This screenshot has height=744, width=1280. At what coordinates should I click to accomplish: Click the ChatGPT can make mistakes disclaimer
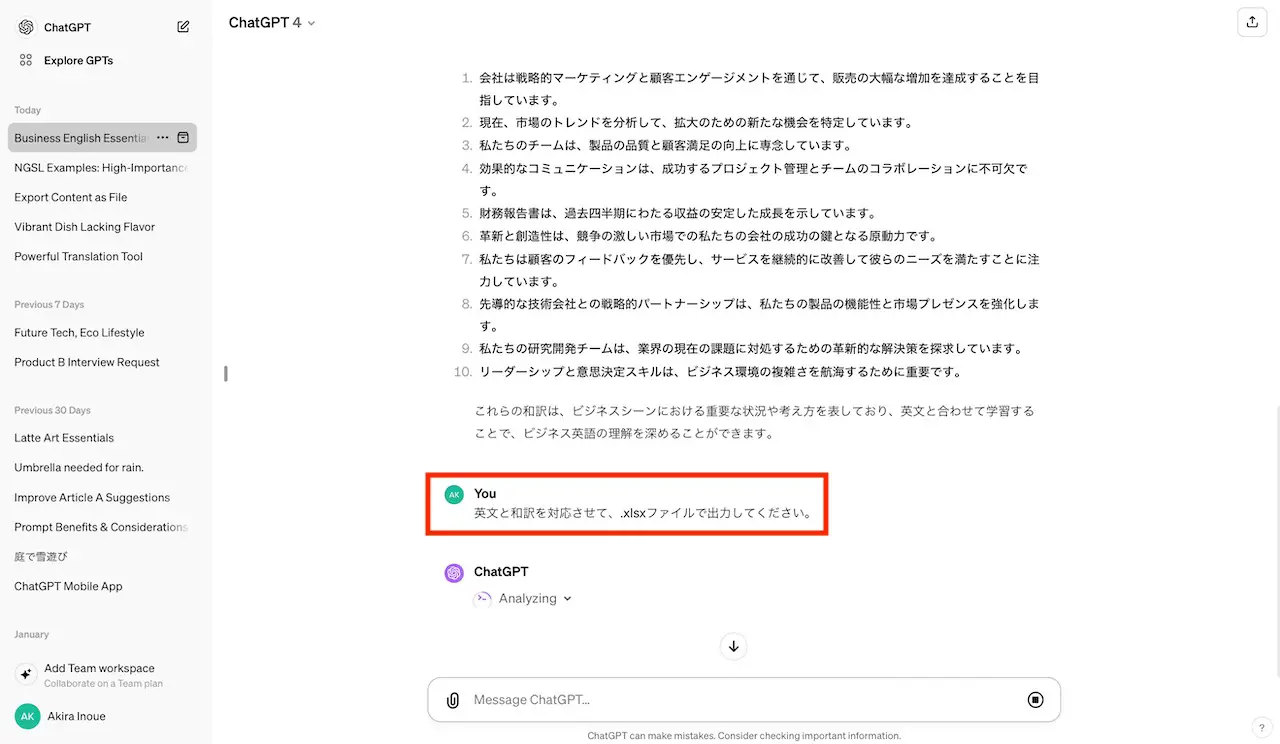tap(744, 735)
